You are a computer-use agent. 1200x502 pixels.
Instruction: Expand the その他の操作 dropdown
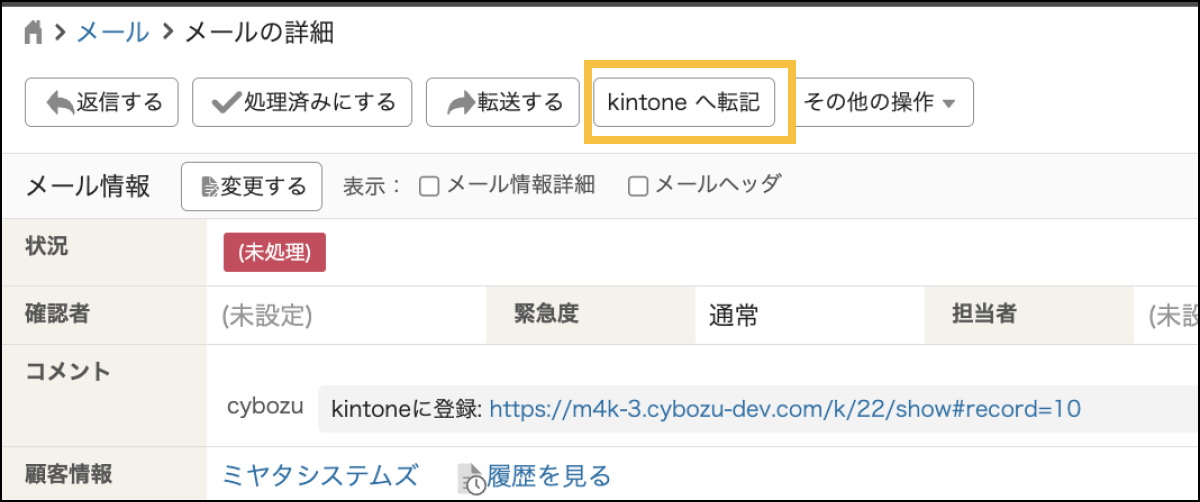click(880, 102)
